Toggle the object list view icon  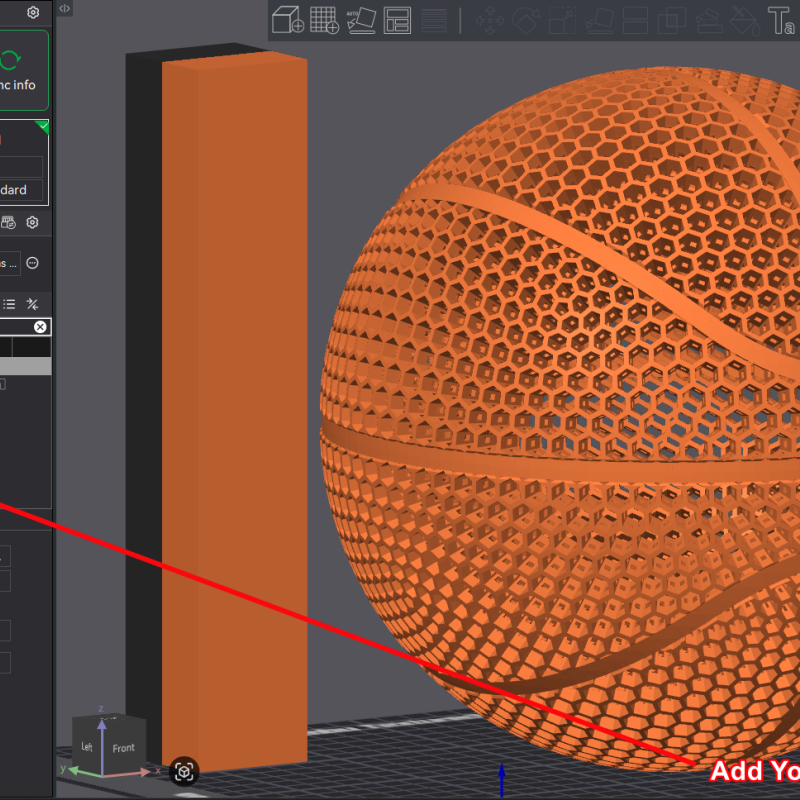pos(9,304)
